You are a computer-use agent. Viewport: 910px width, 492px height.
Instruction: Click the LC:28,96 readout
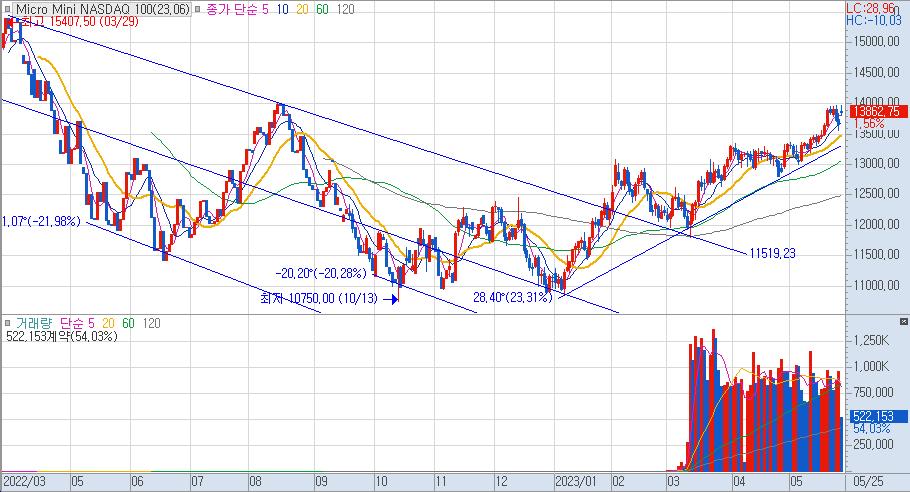click(871, 8)
